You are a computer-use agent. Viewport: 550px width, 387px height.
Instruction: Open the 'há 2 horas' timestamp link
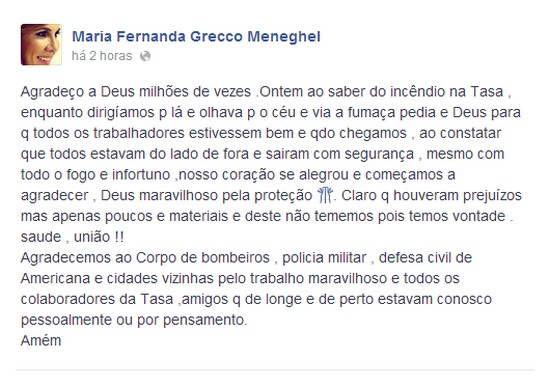point(102,56)
